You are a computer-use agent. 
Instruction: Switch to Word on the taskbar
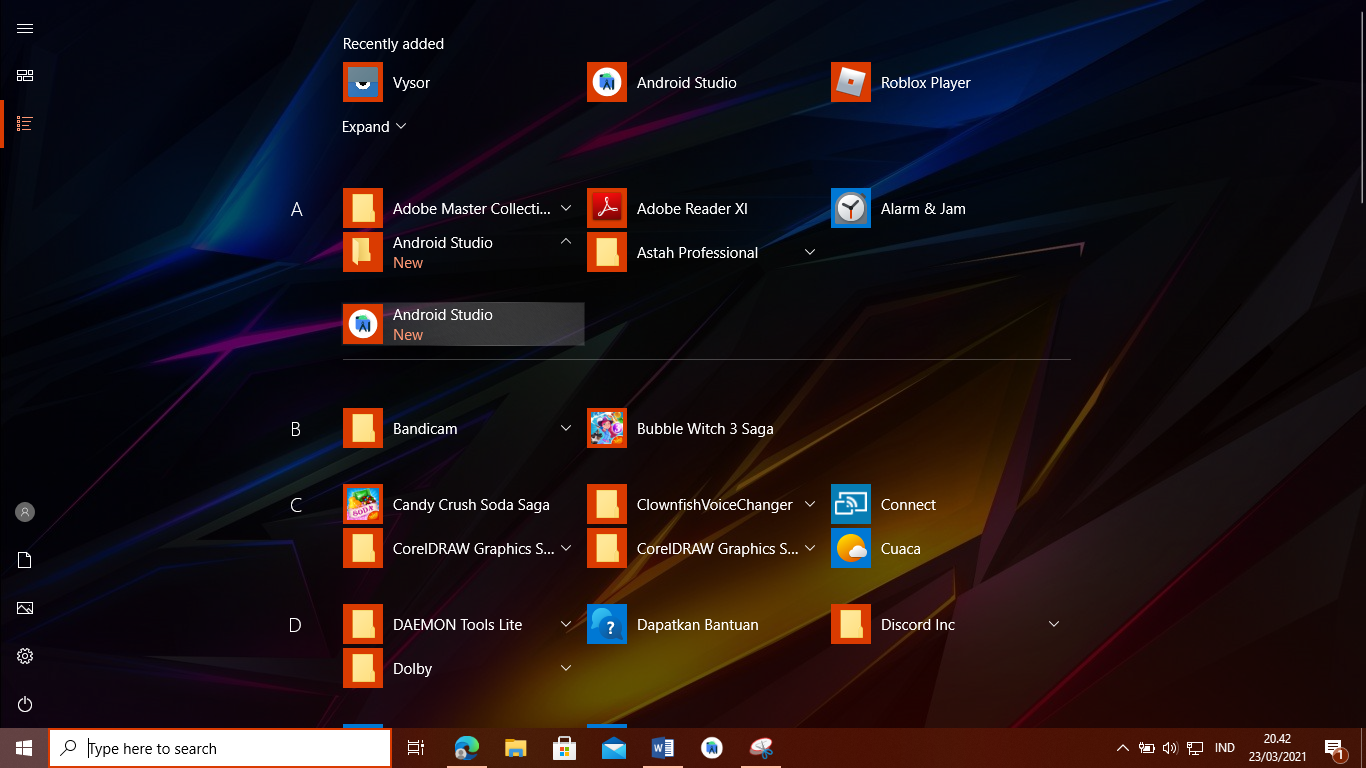click(662, 748)
